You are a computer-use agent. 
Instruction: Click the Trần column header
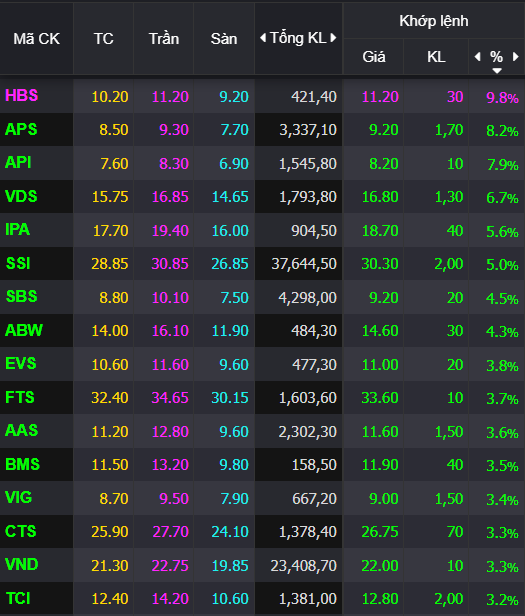click(163, 38)
